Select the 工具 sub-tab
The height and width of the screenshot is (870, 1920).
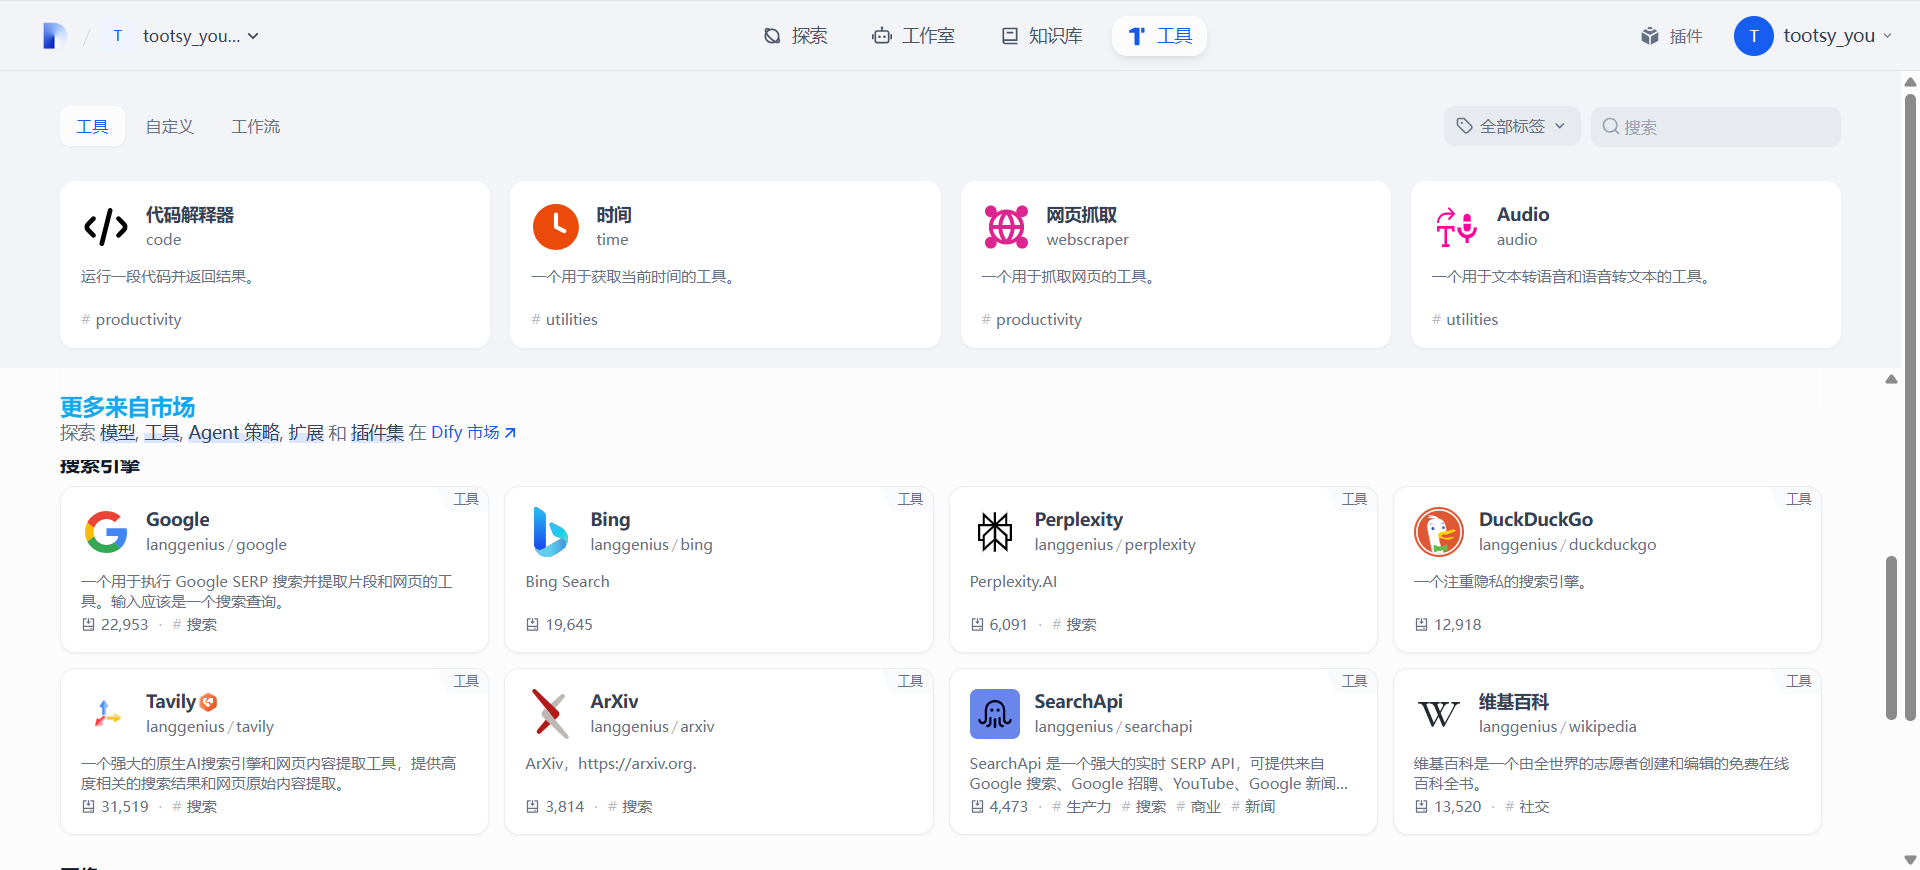92,126
